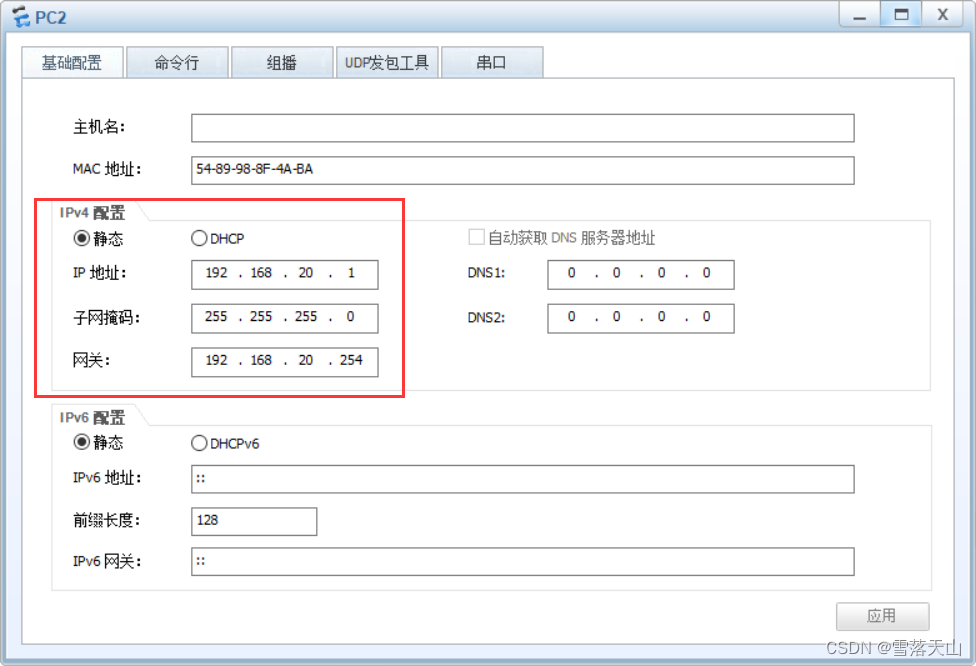
Task: Click the IPv4 IP 地址 field
Action: [284, 274]
